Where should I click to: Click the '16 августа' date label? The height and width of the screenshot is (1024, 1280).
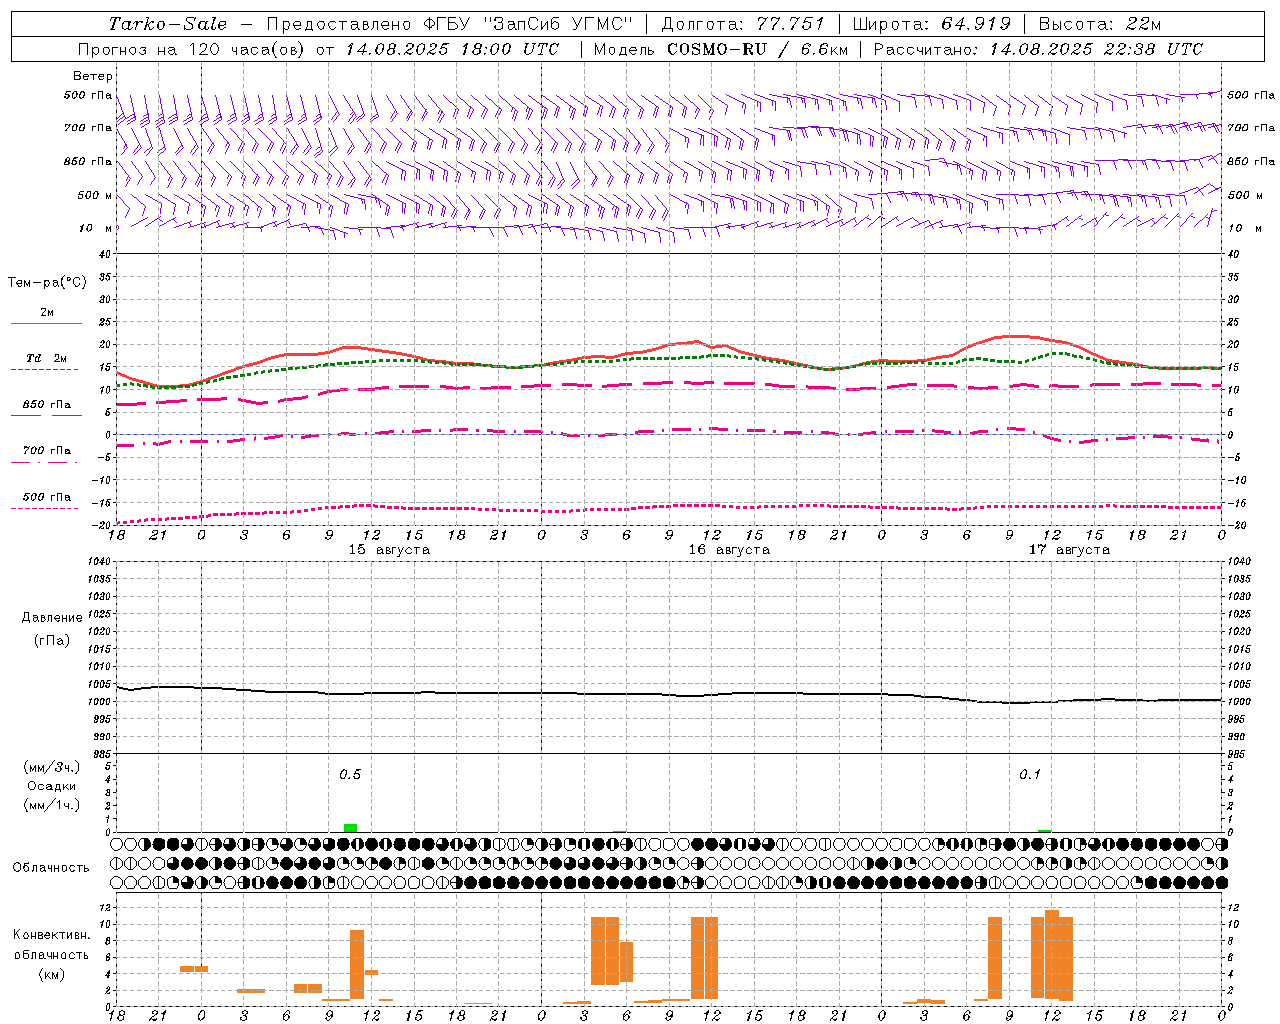729,550
